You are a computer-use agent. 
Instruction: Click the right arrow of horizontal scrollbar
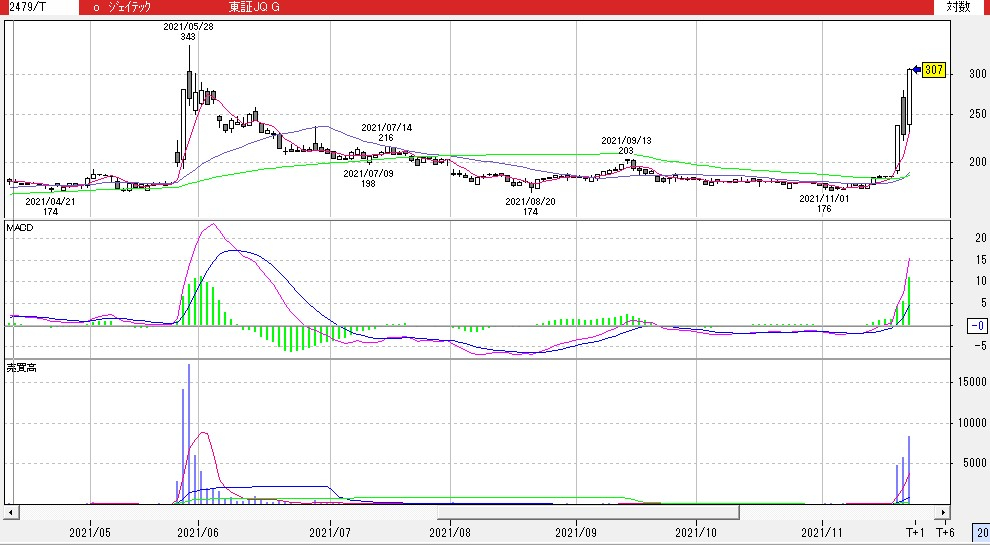coord(942,513)
